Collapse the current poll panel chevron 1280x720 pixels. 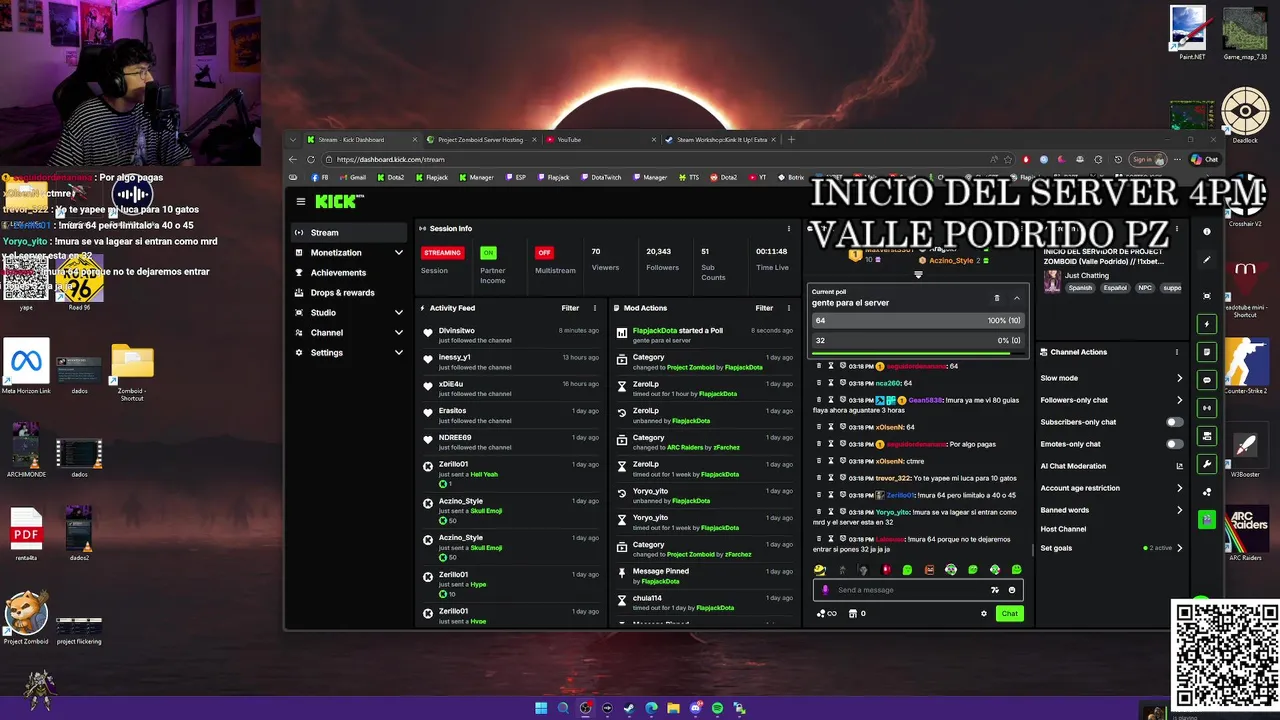click(1017, 298)
